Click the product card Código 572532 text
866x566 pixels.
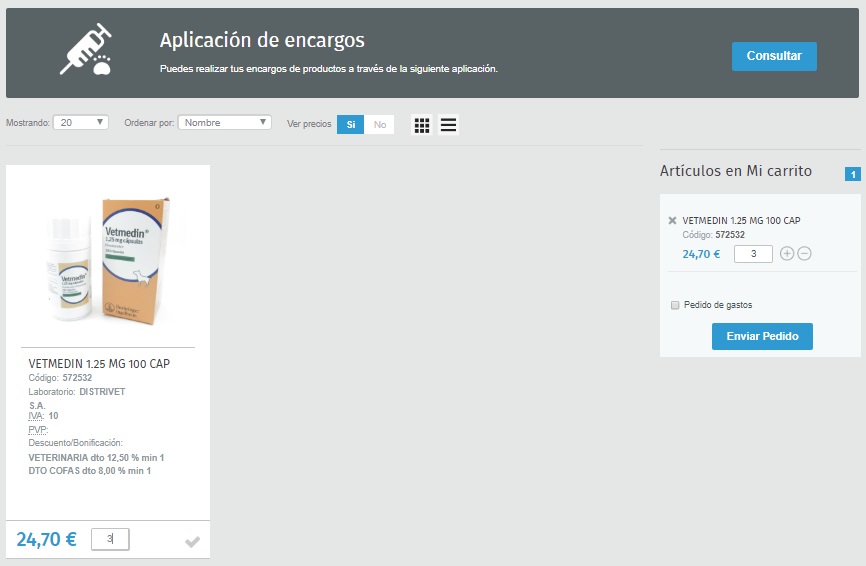60,378
